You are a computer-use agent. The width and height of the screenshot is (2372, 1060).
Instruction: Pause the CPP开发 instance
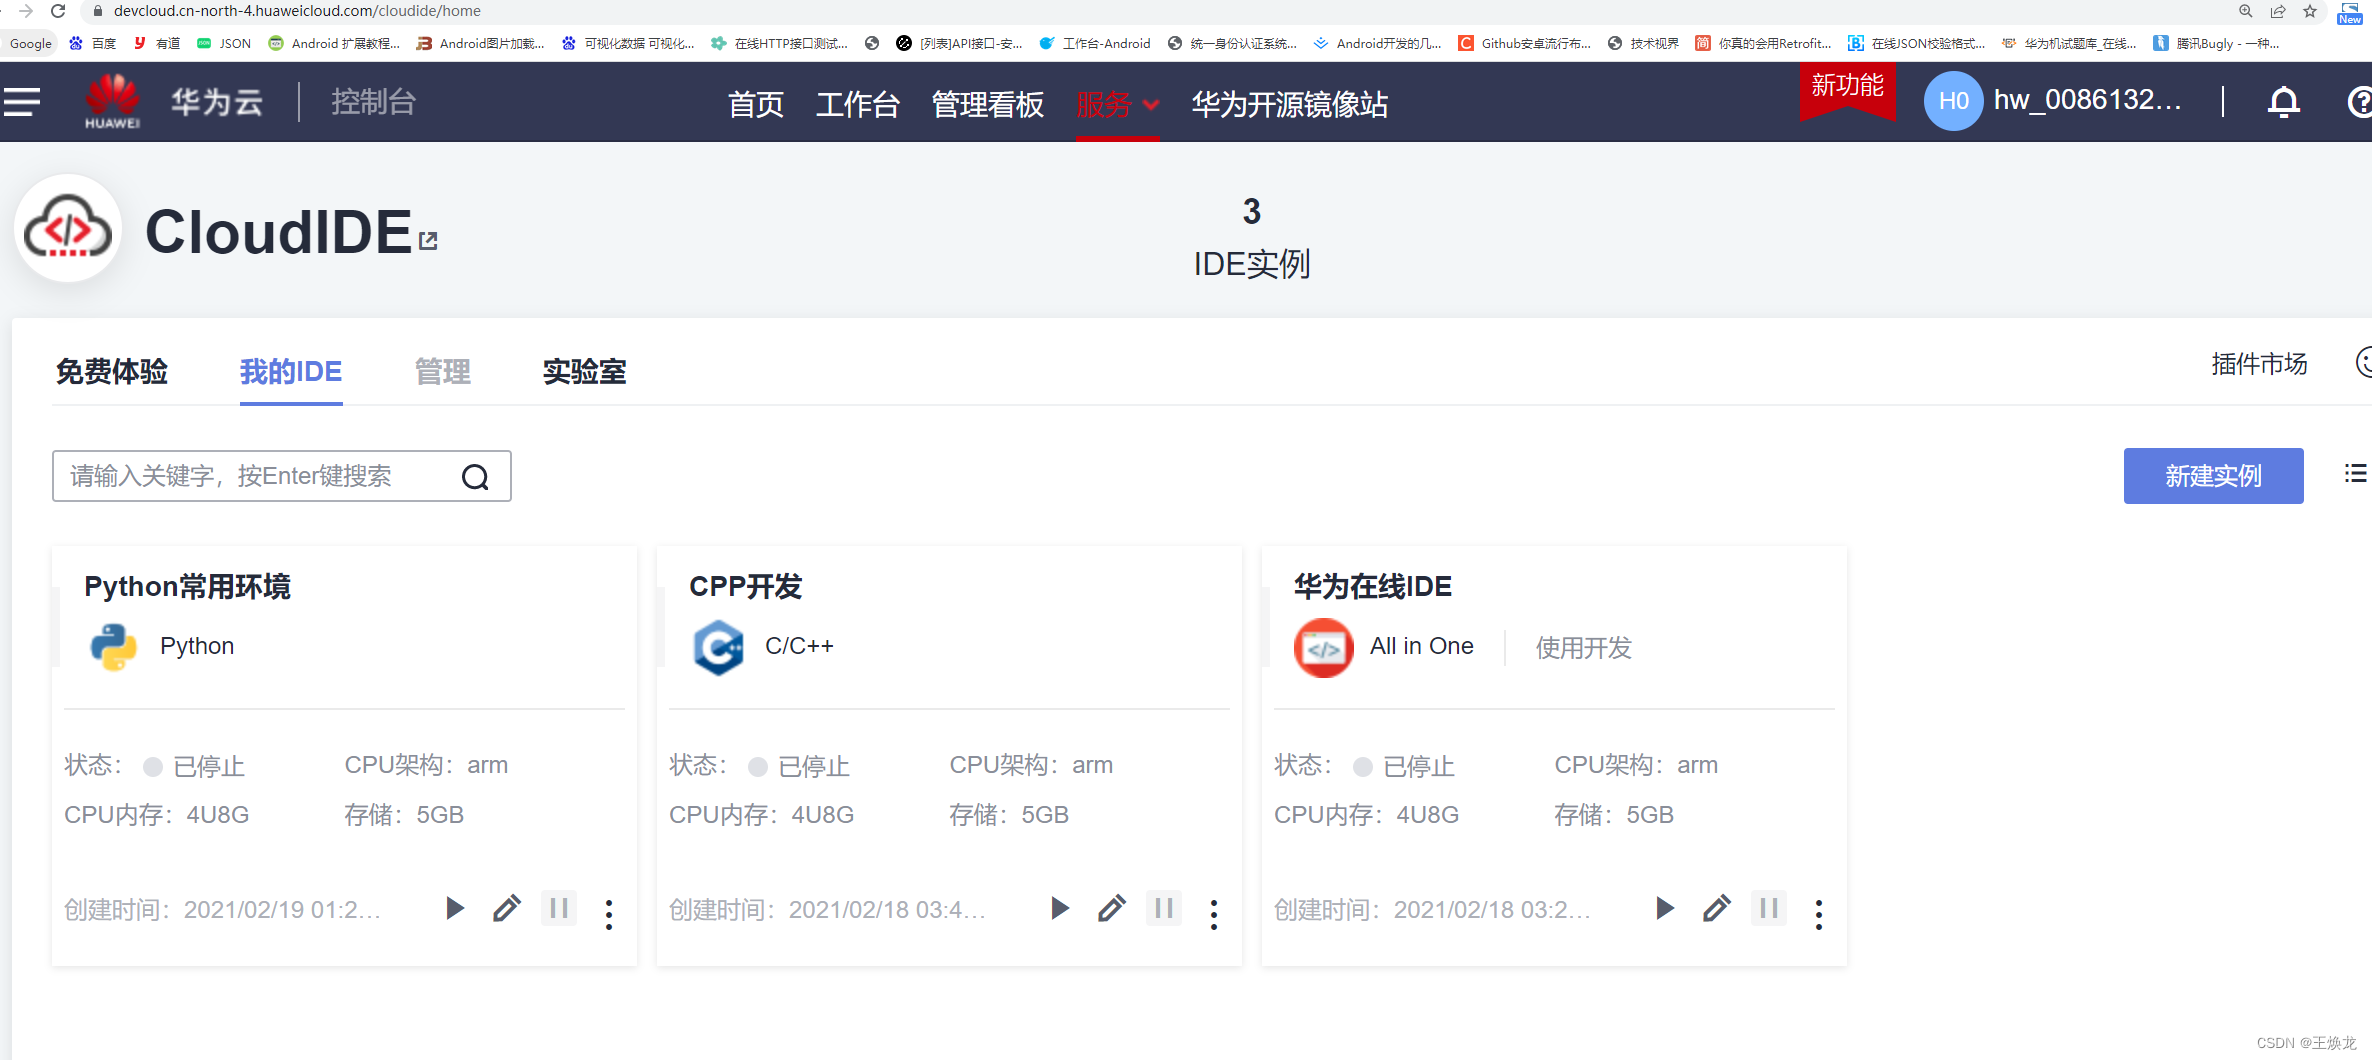click(1164, 908)
